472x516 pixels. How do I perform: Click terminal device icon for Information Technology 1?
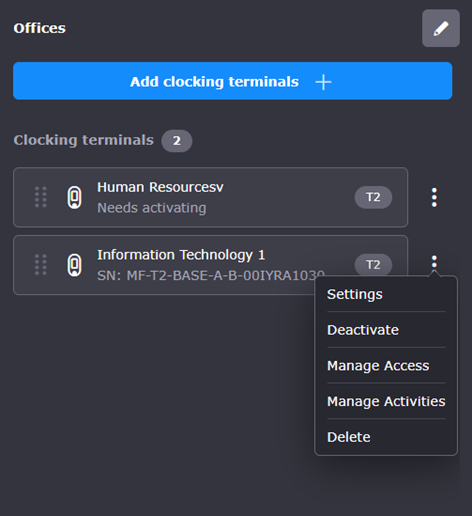click(x=74, y=265)
